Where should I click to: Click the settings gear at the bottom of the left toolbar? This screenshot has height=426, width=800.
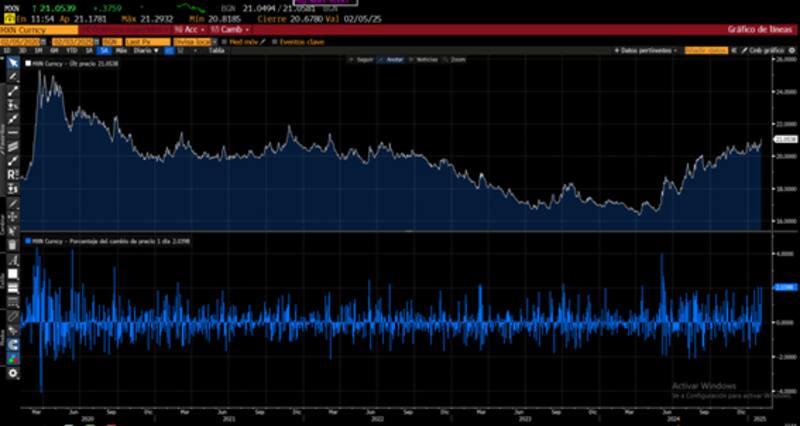13,373
